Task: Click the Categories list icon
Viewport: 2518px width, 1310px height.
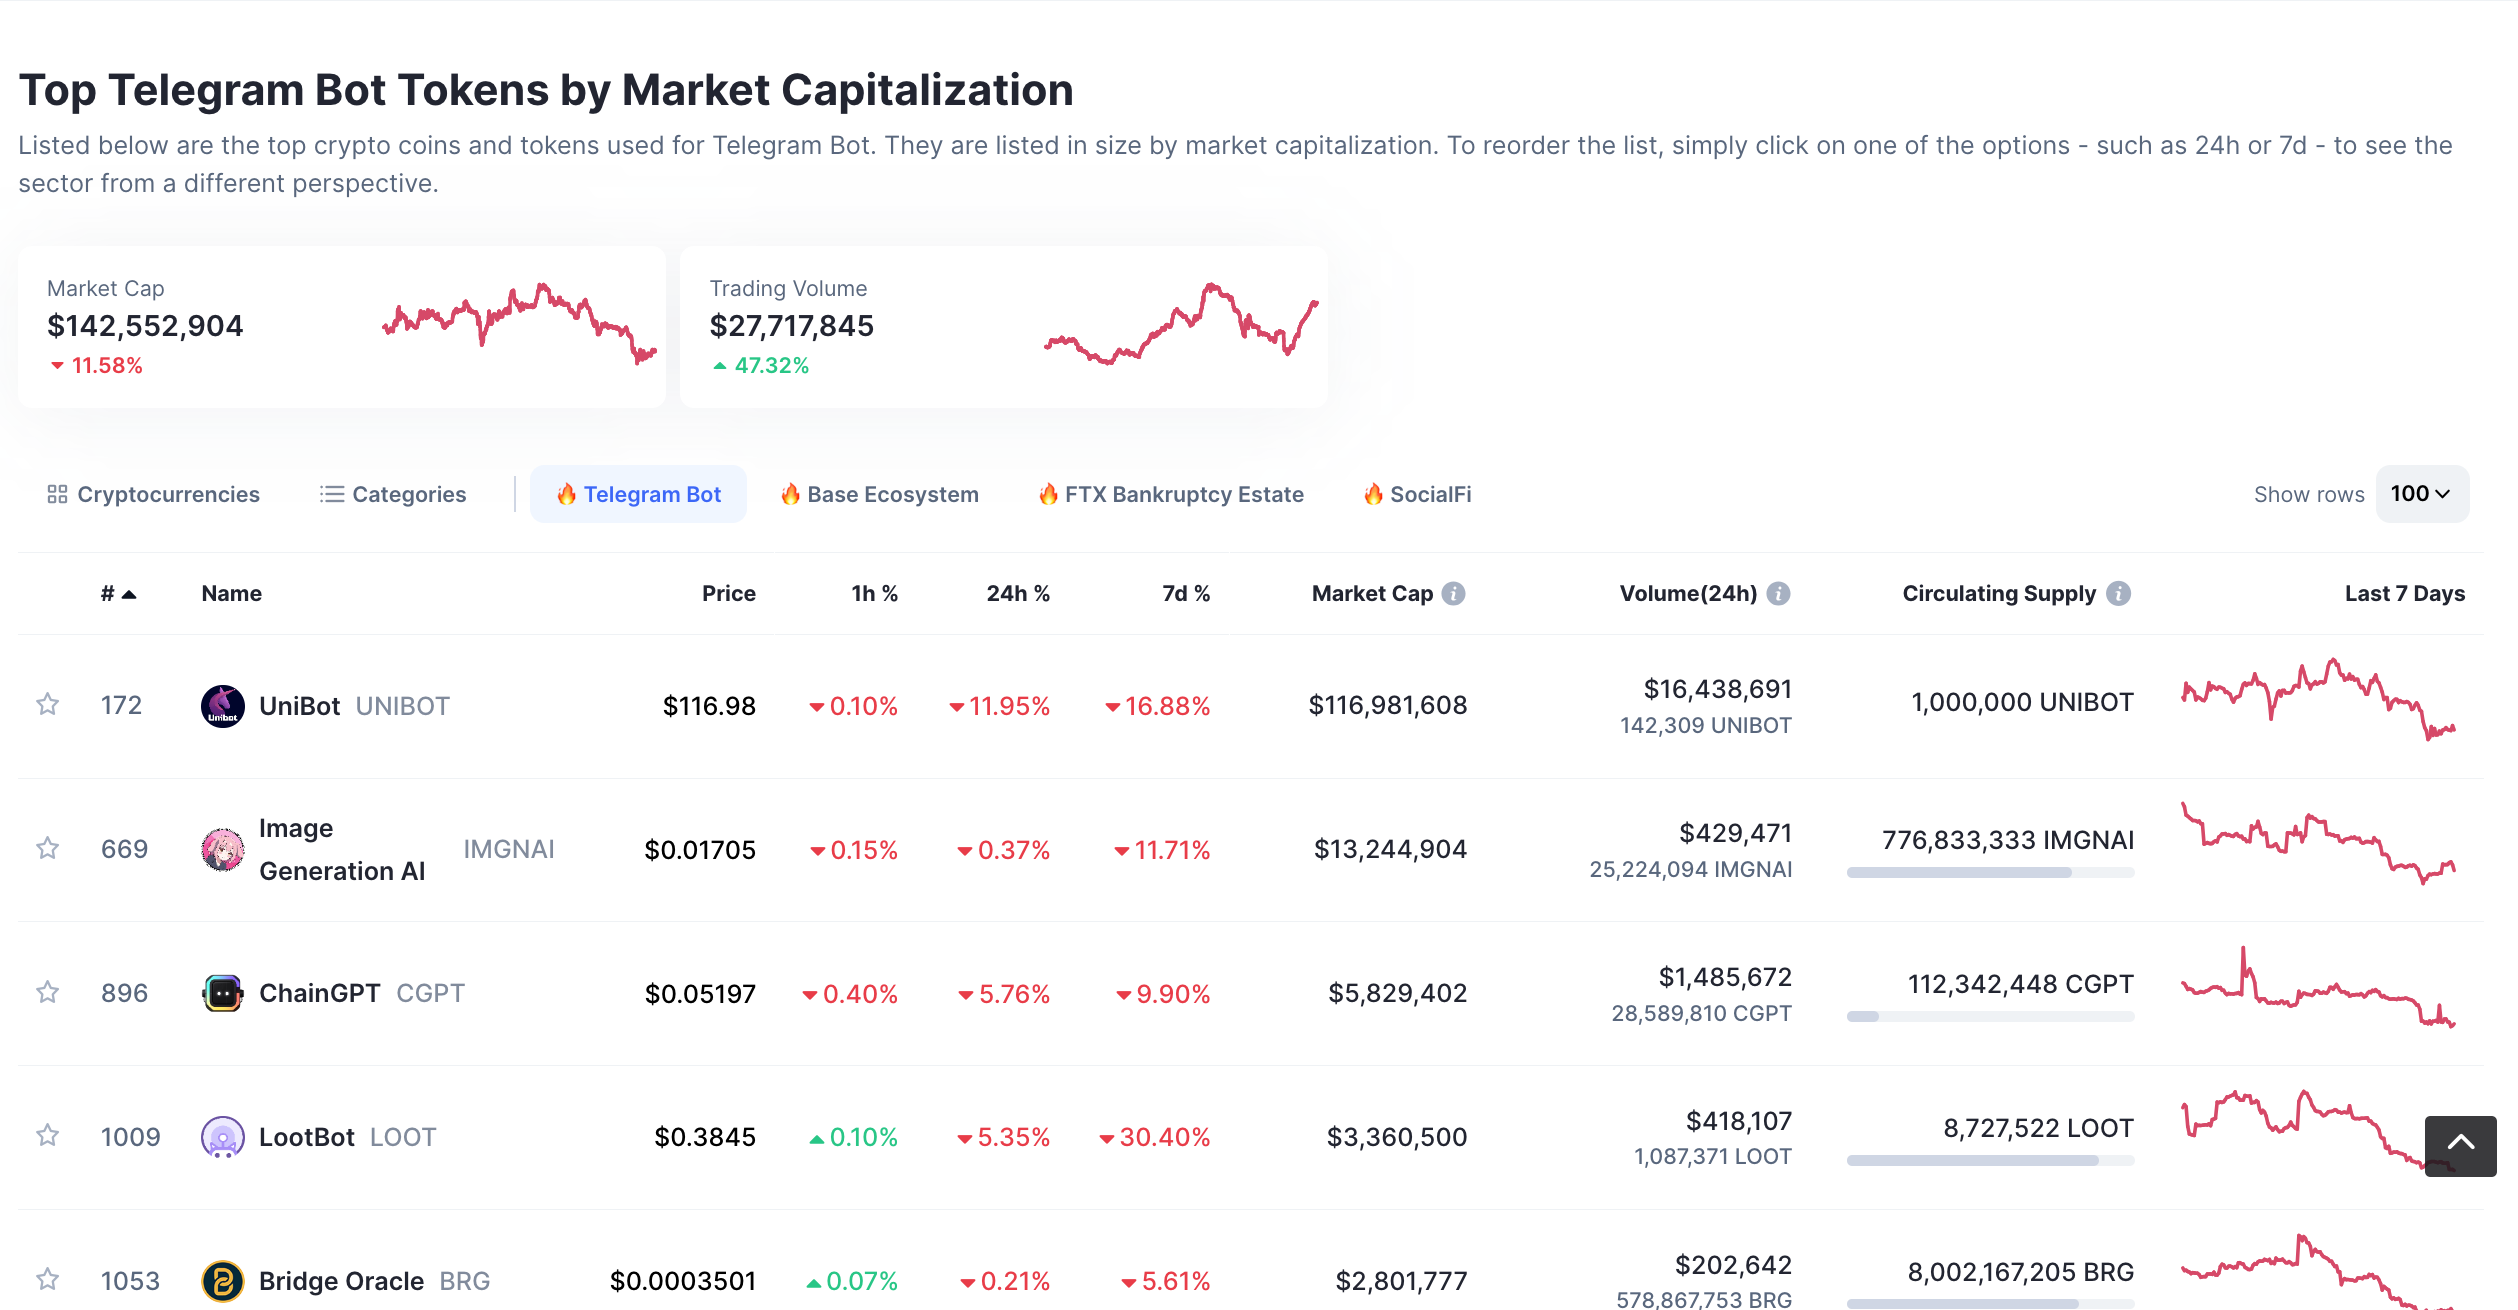Action: pyautogui.click(x=332, y=494)
